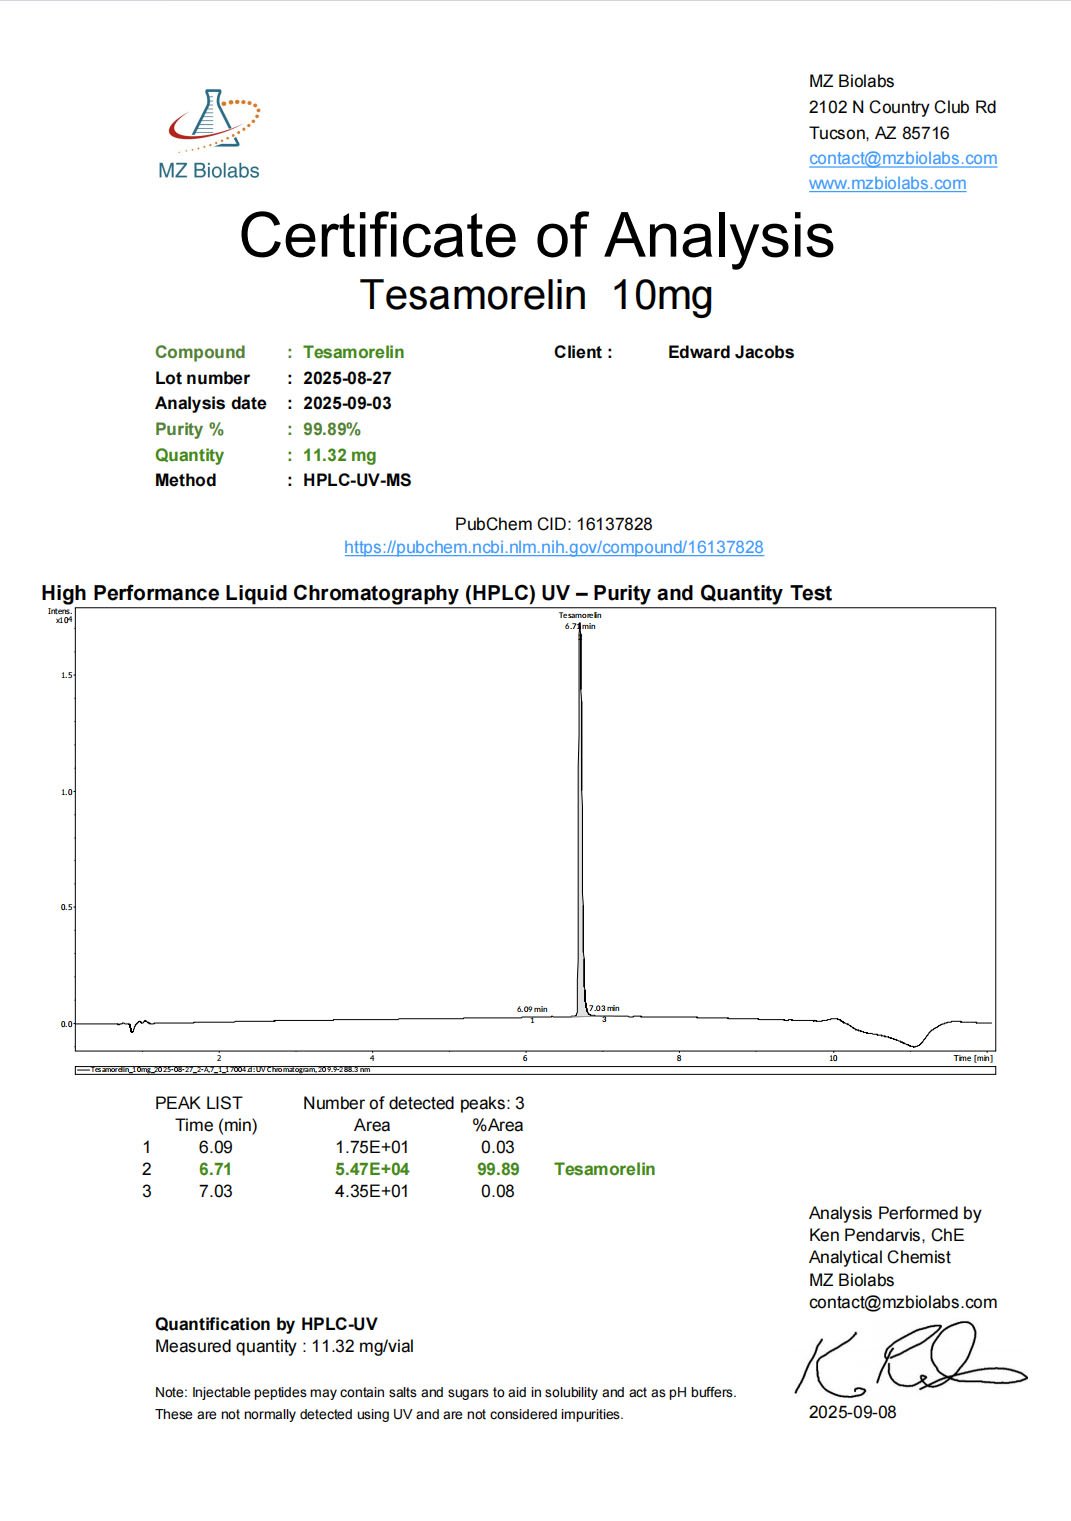Screen dimensions: 1071x1521
Task: Select the lot number 2025-08-27
Action: (x=347, y=378)
